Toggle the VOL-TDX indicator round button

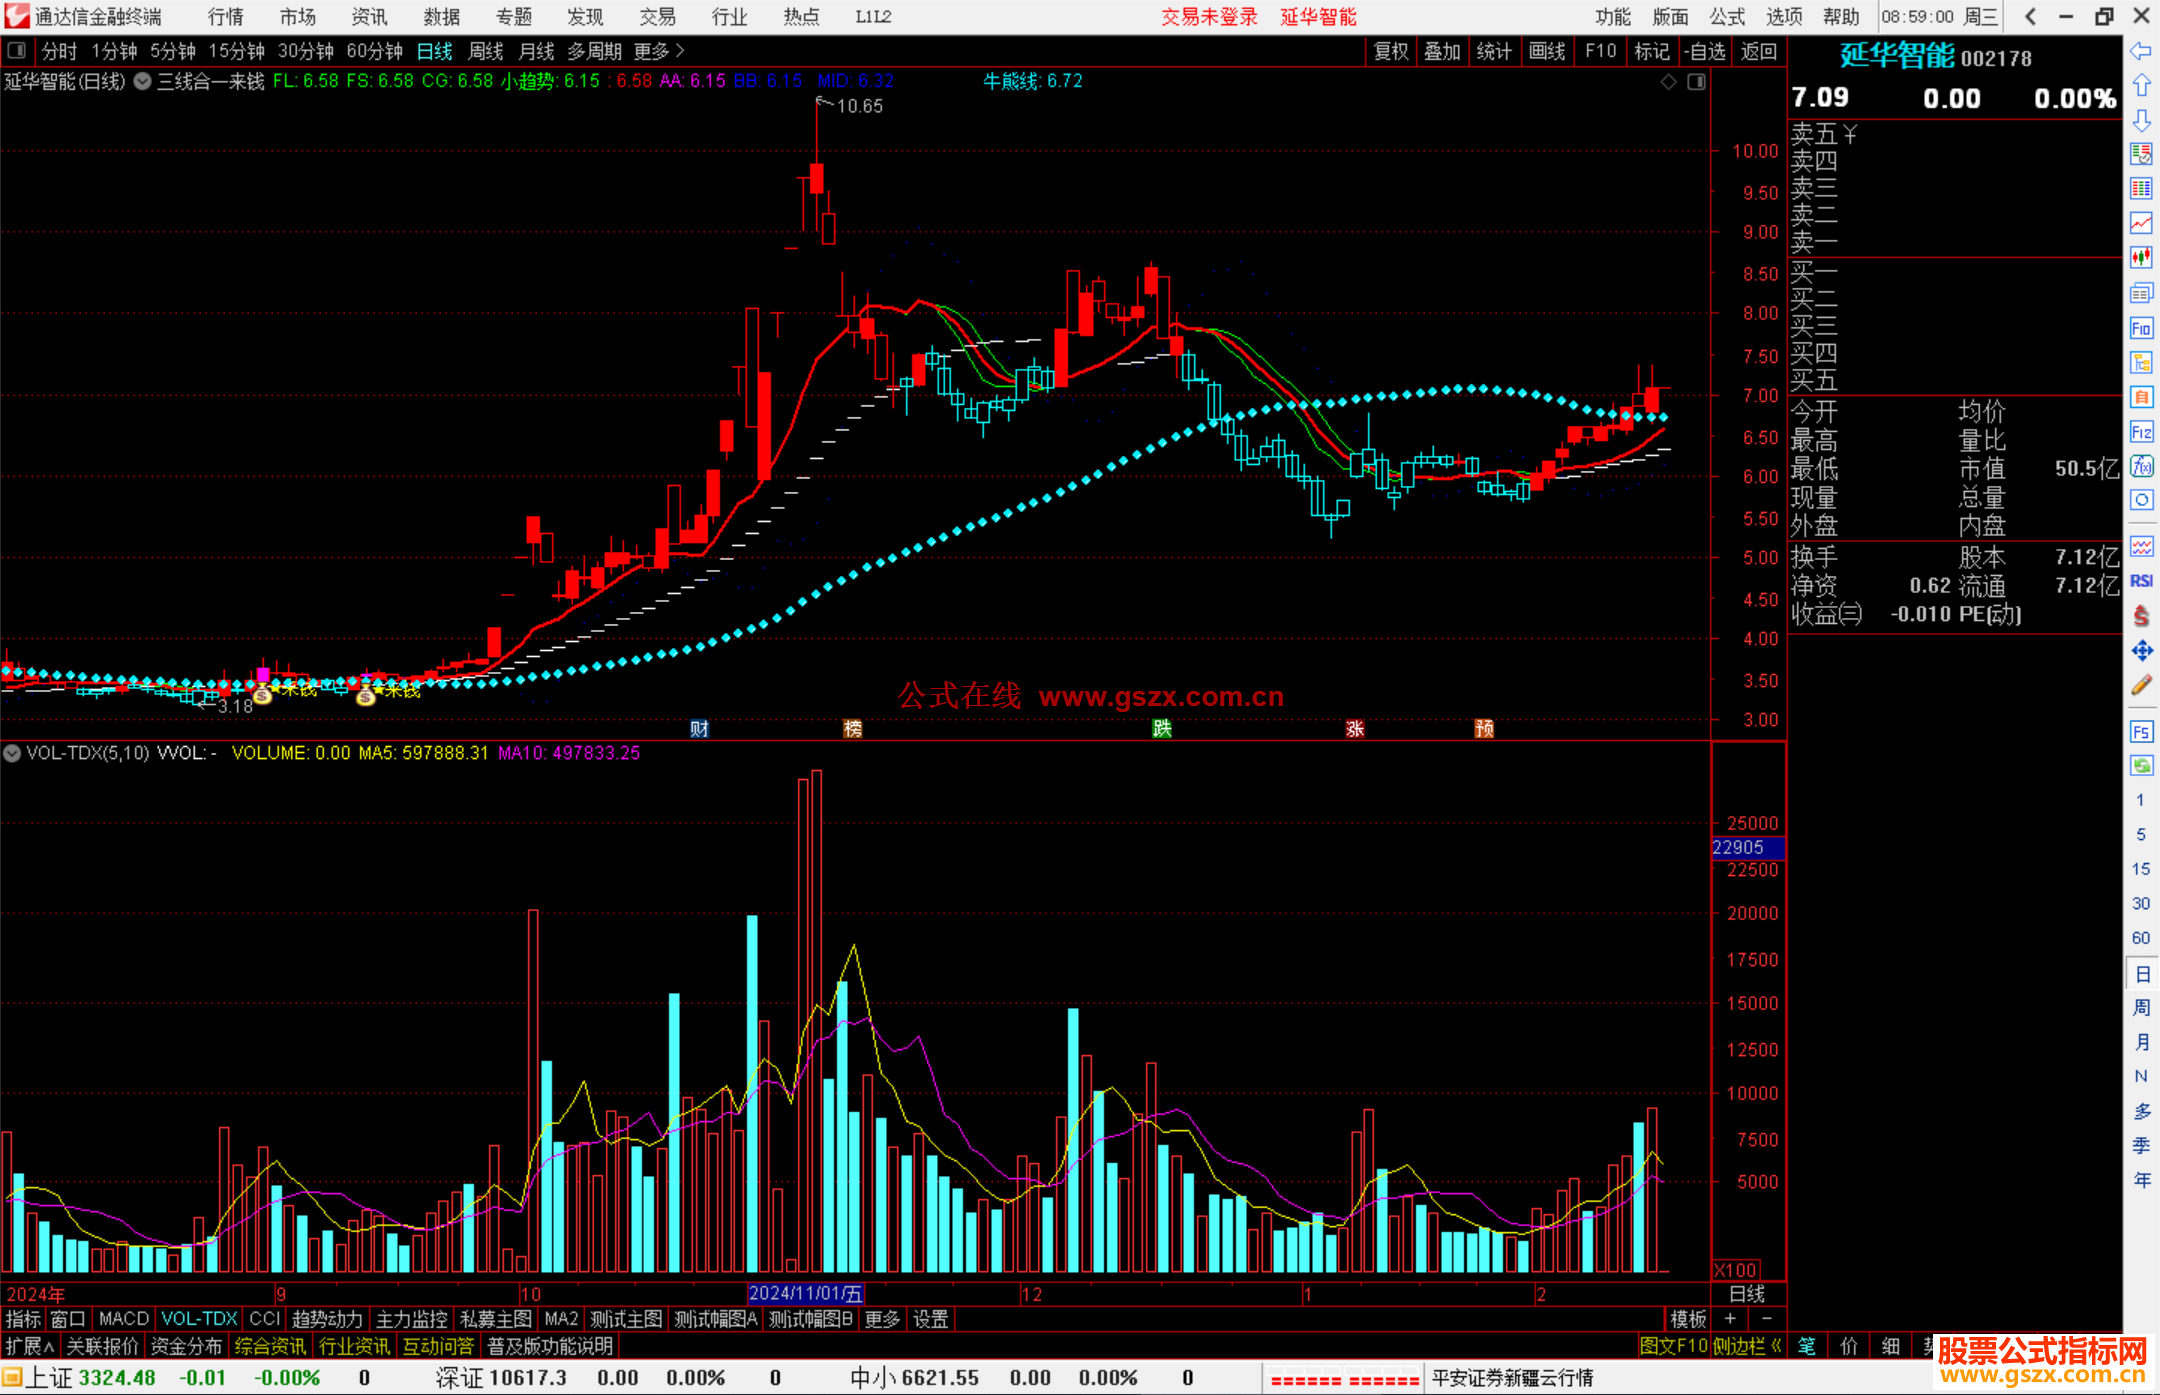(12, 753)
